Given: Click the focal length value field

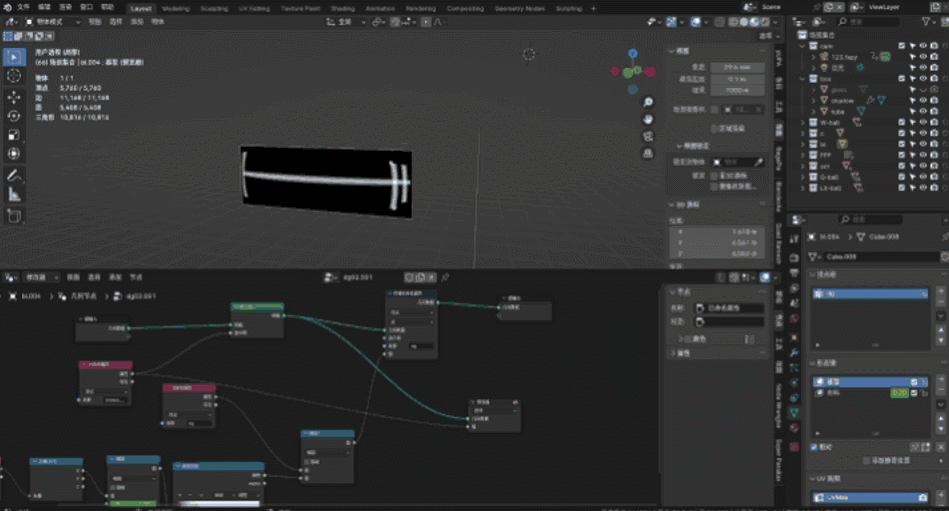Looking at the screenshot, I should (x=737, y=67).
